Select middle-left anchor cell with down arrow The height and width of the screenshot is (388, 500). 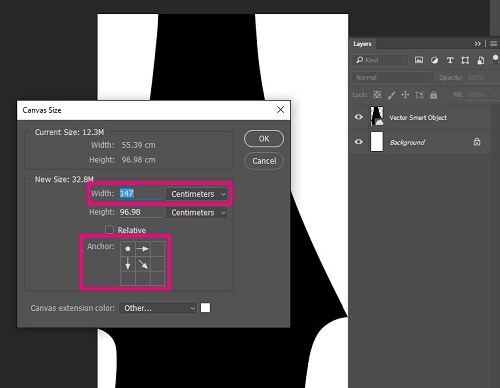(128, 264)
